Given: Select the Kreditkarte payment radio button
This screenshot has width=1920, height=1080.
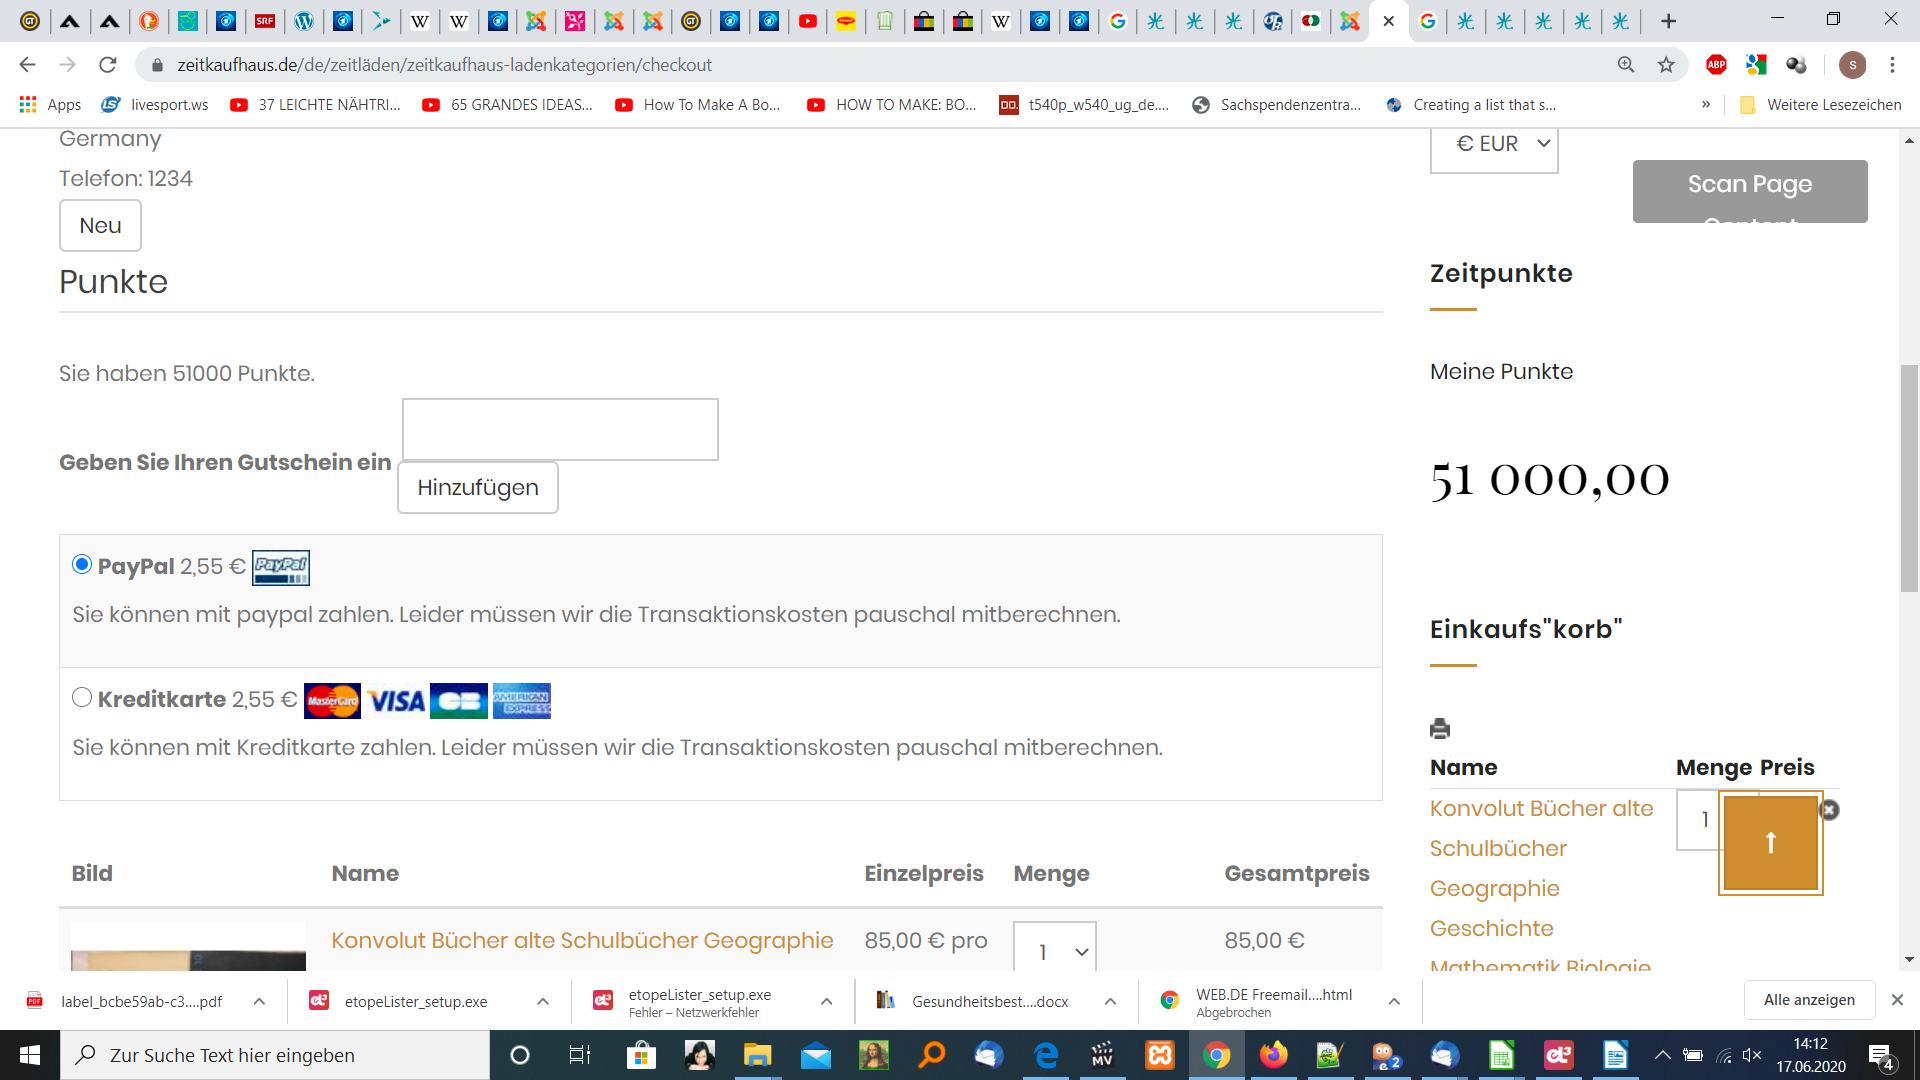Looking at the screenshot, I should pyautogui.click(x=82, y=698).
